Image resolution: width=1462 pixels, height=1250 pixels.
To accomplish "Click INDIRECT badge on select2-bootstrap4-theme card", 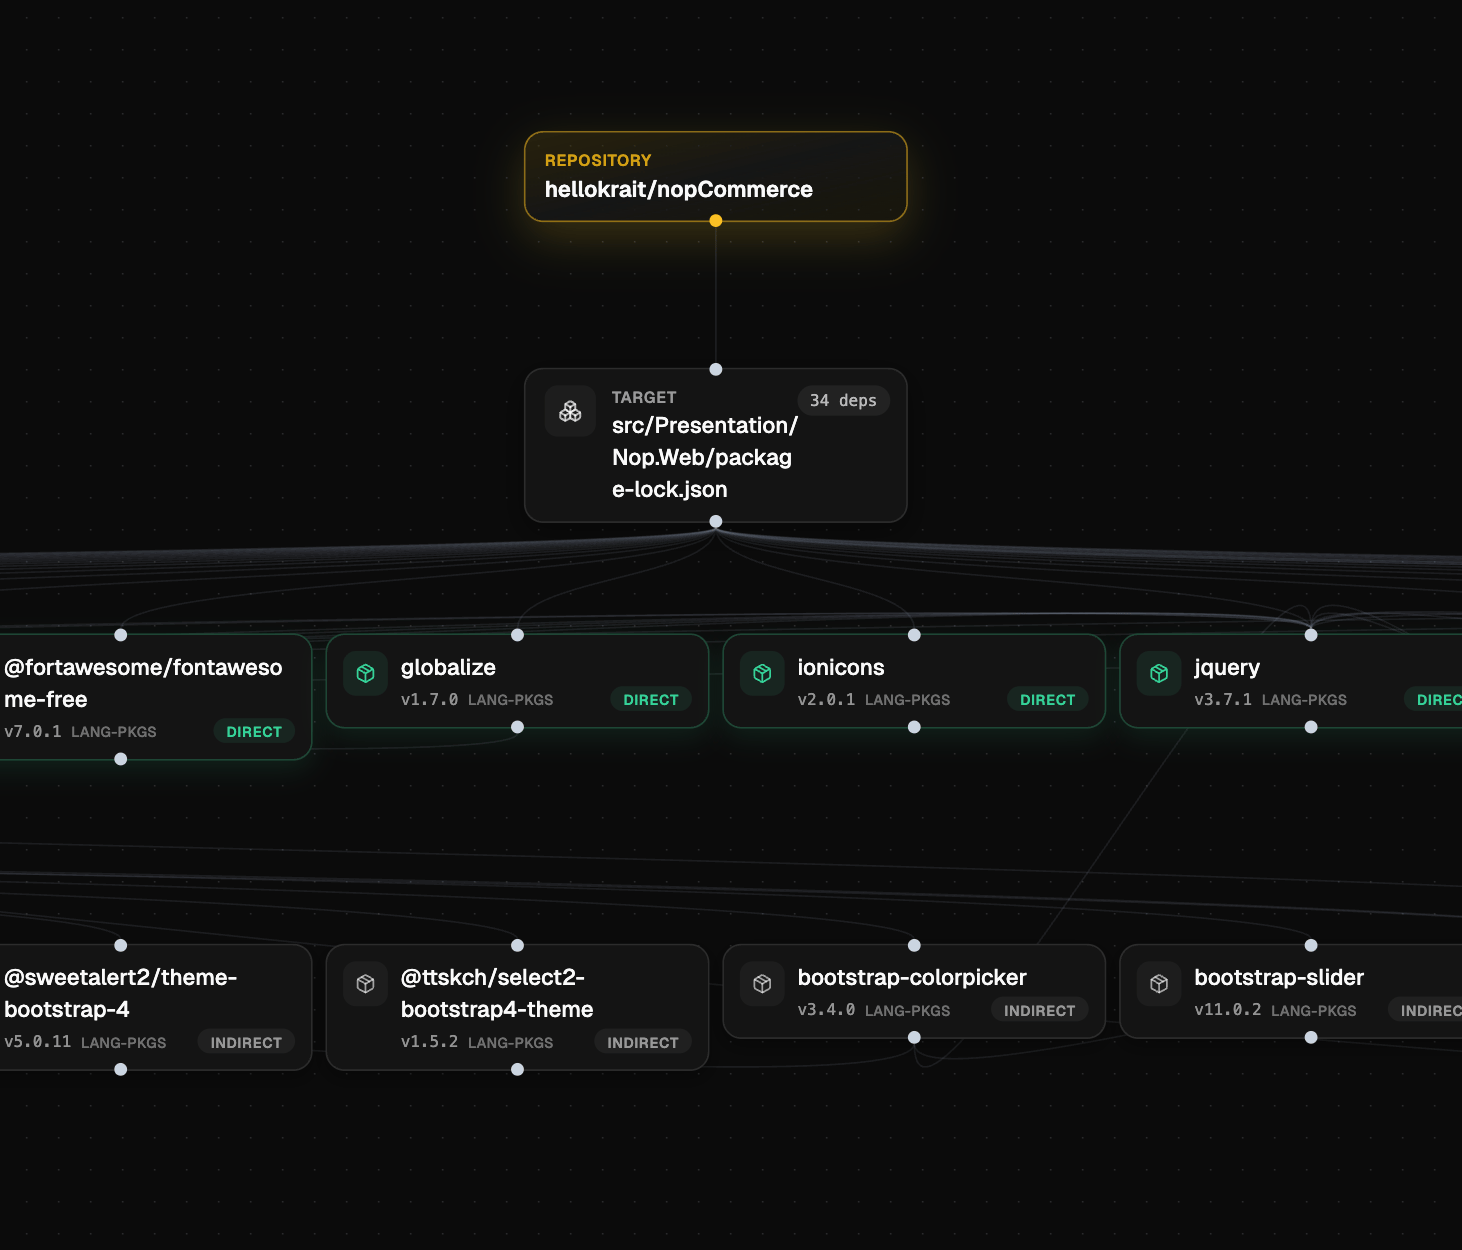I will point(643,1043).
